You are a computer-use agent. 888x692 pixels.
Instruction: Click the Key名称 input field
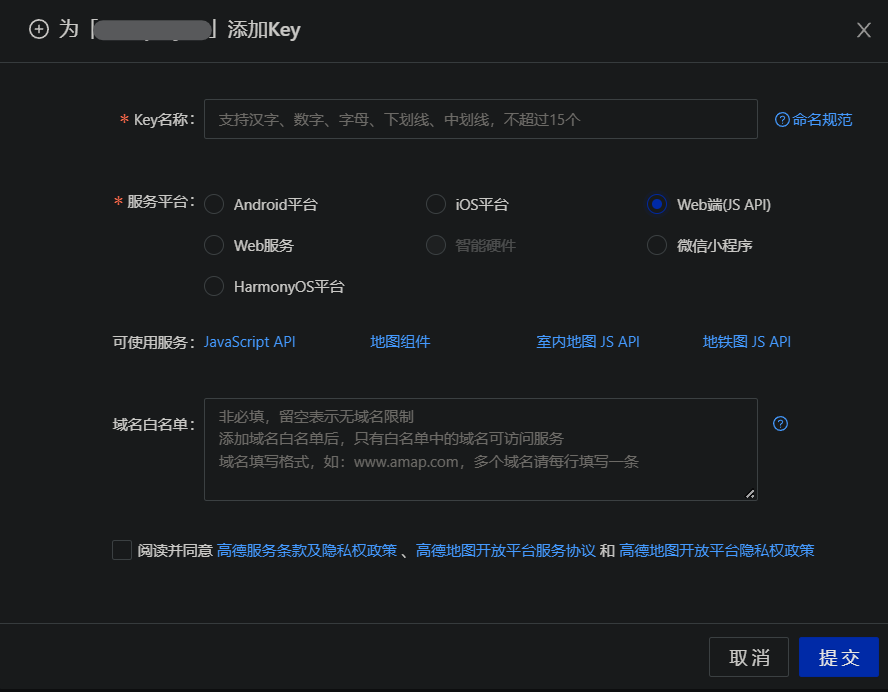click(x=480, y=119)
